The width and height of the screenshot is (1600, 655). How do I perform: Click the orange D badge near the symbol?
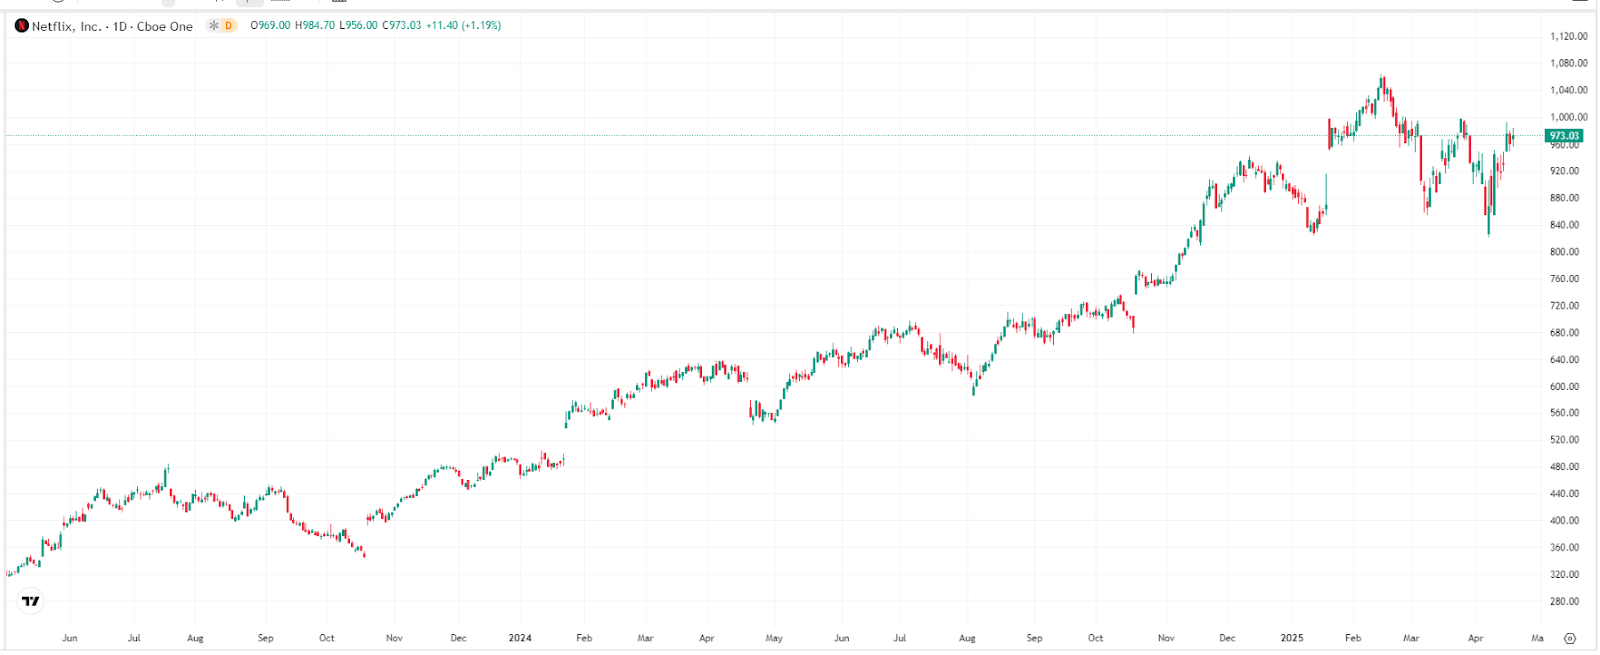pyautogui.click(x=228, y=25)
